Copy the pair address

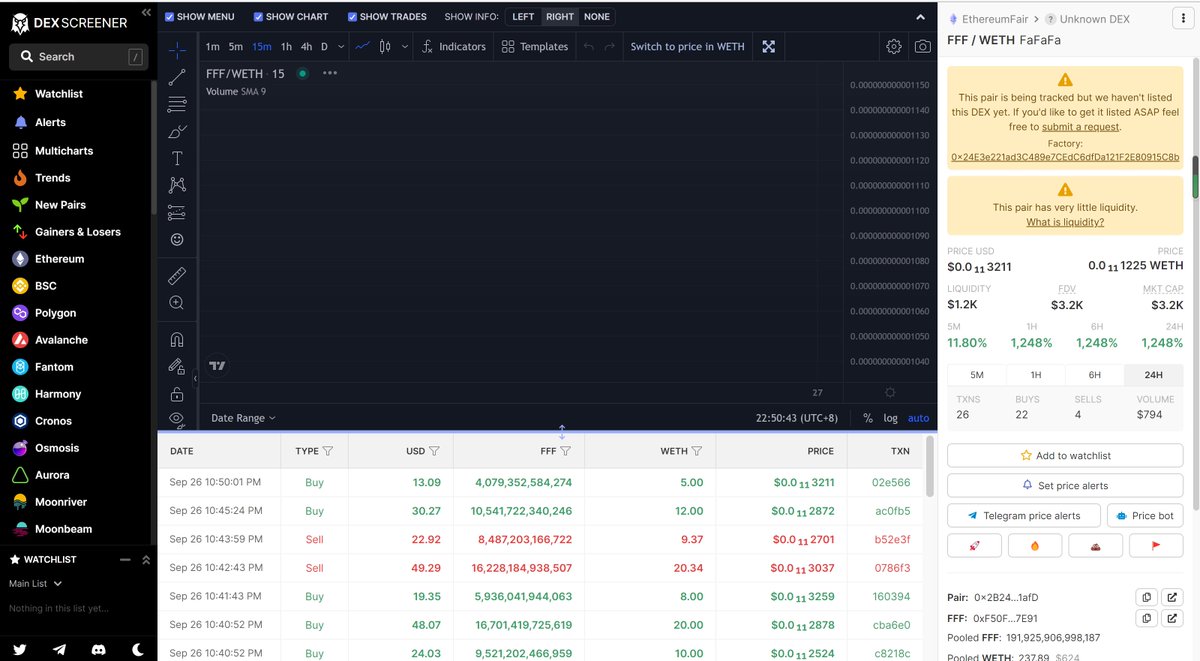click(x=1147, y=597)
